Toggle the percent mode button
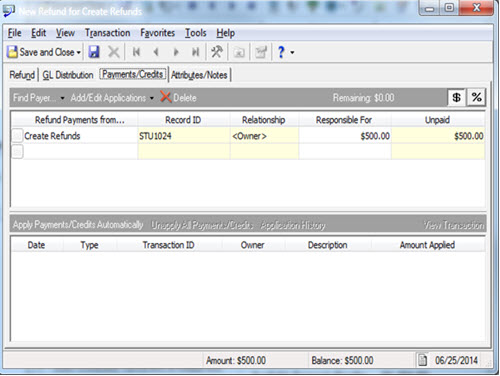This screenshot has height=376, width=500. (476, 97)
